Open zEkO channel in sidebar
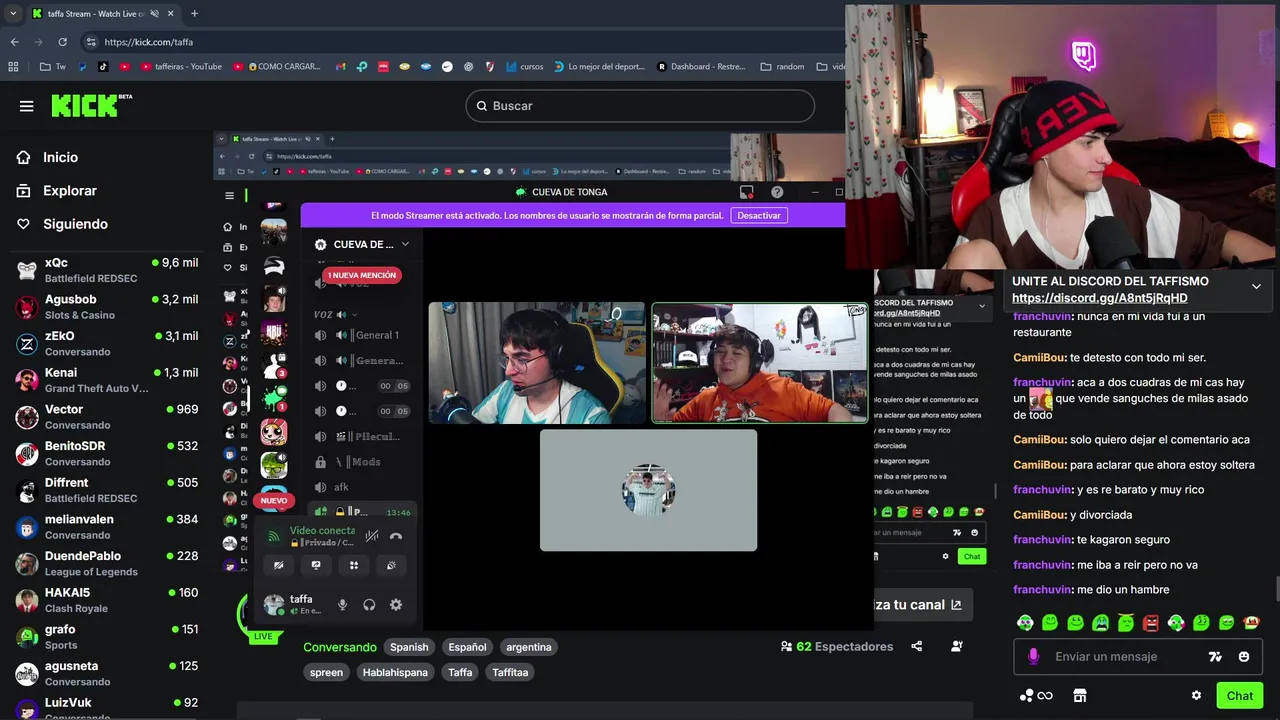Screen dimensions: 1280x720 pyautogui.click(x=107, y=343)
